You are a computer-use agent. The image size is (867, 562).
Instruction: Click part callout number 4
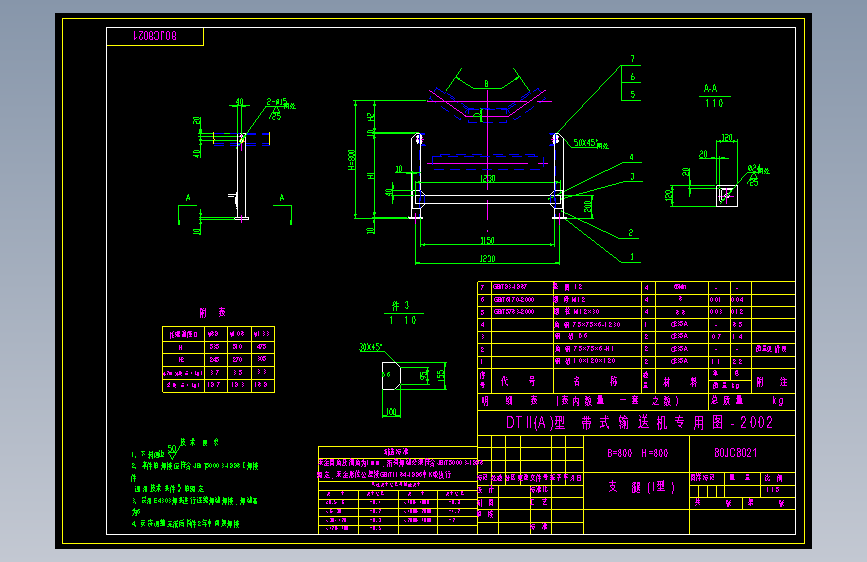click(631, 158)
